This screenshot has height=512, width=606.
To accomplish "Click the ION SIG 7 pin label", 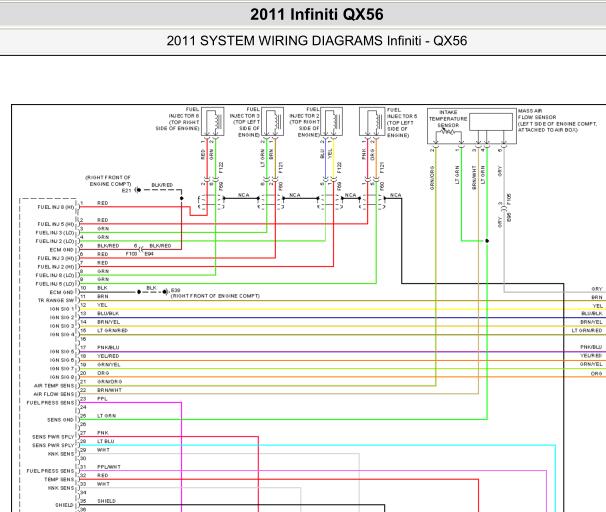I will (x=62, y=369).
